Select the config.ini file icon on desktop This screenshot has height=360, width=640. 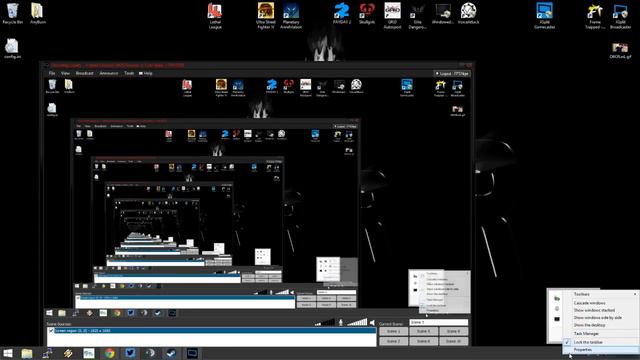tap(12, 49)
